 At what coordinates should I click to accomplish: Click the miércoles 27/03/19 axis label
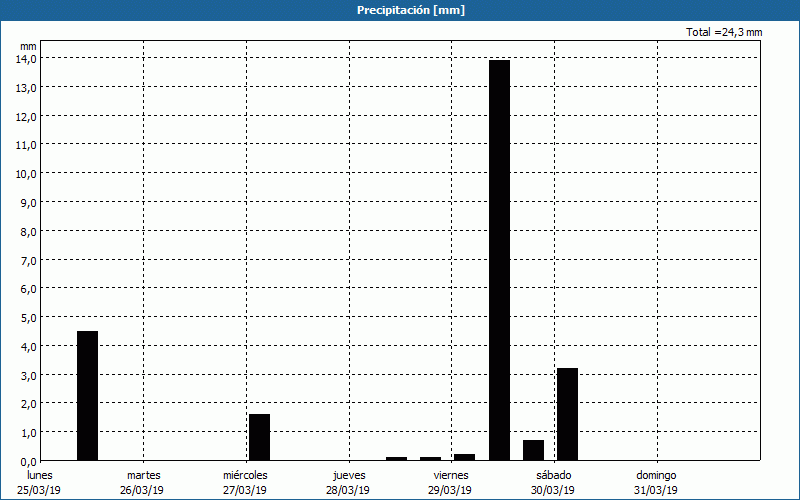(x=245, y=483)
